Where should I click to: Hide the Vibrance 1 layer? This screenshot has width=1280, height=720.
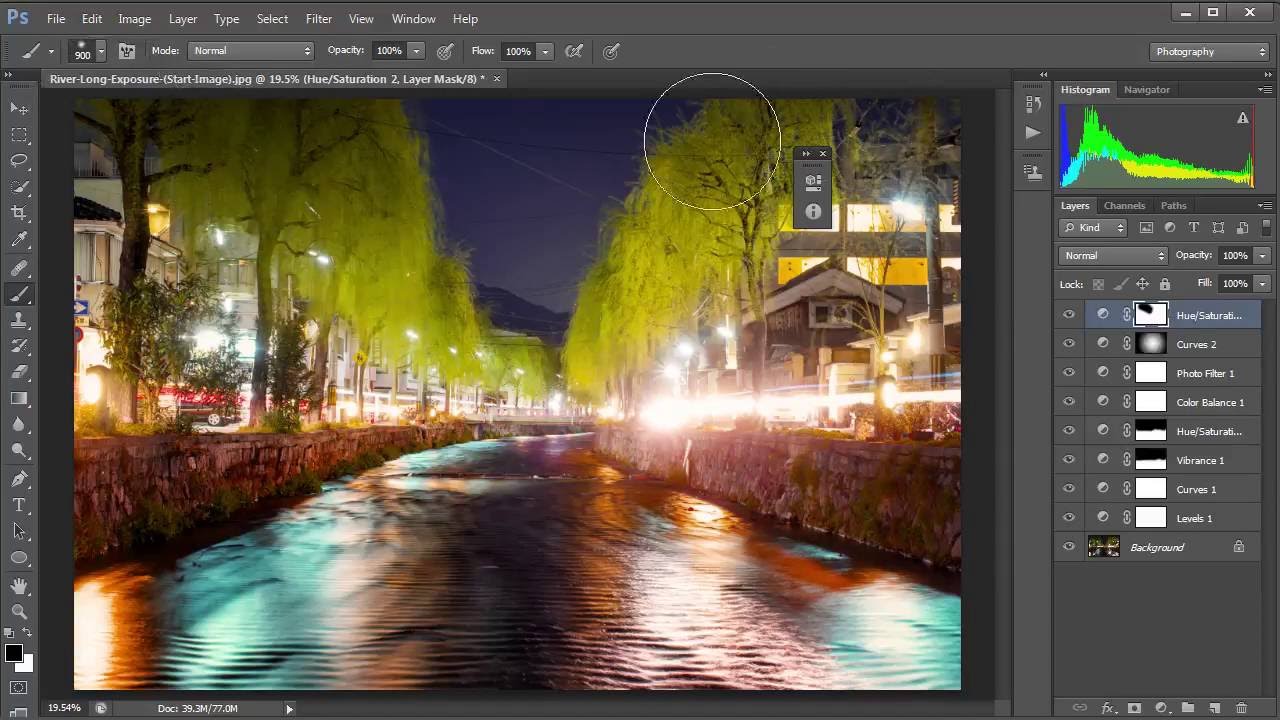[x=1069, y=460]
